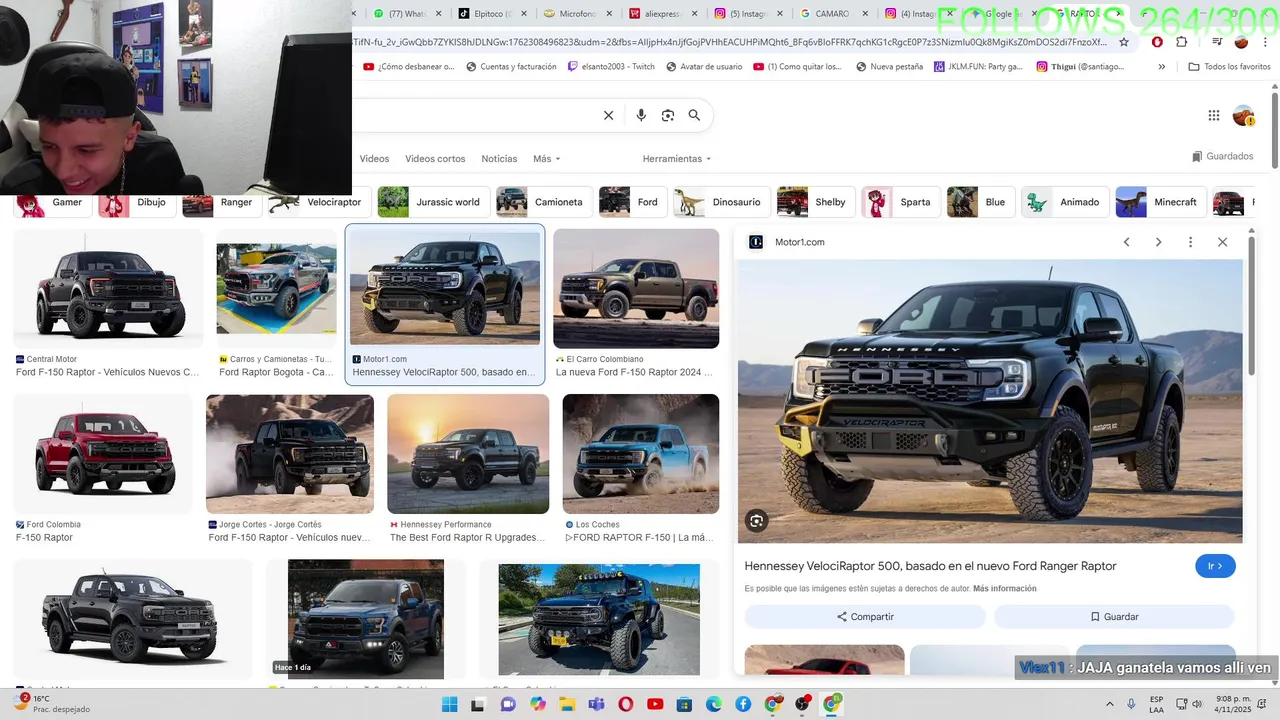
Task: Open the three-dot menu in preview panel
Action: click(x=1190, y=242)
